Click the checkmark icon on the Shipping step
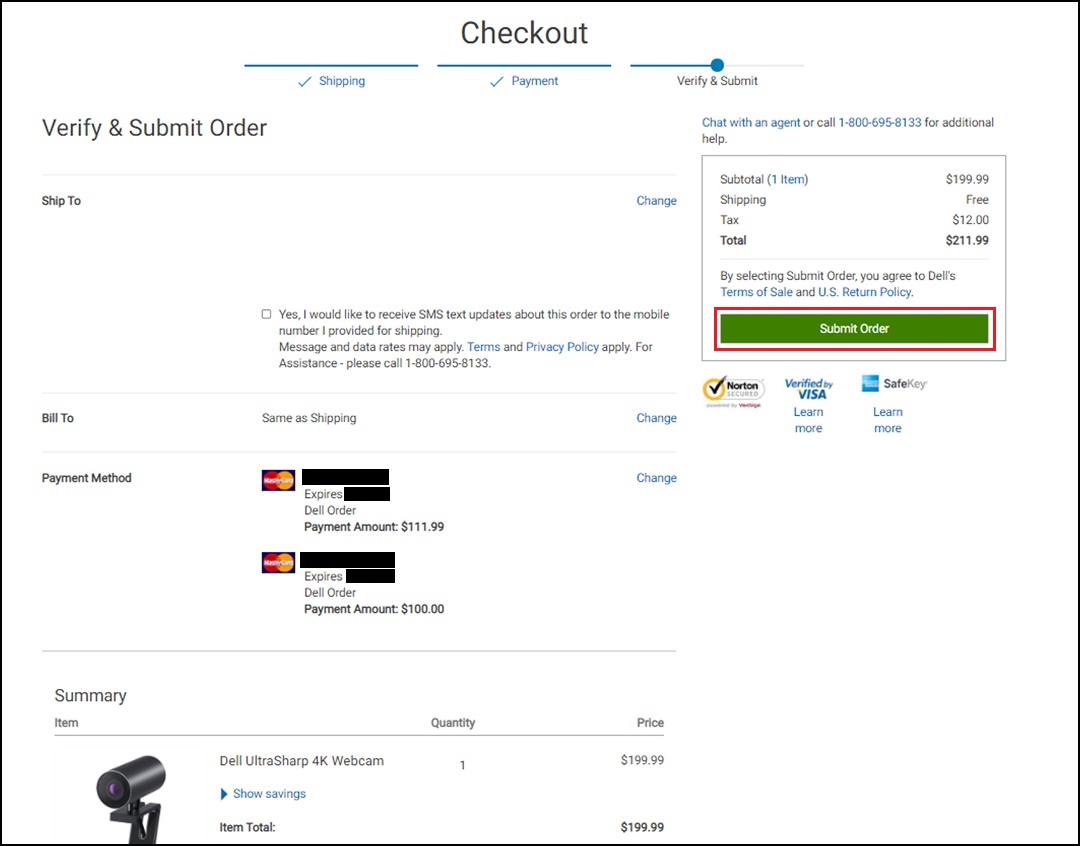 click(305, 81)
